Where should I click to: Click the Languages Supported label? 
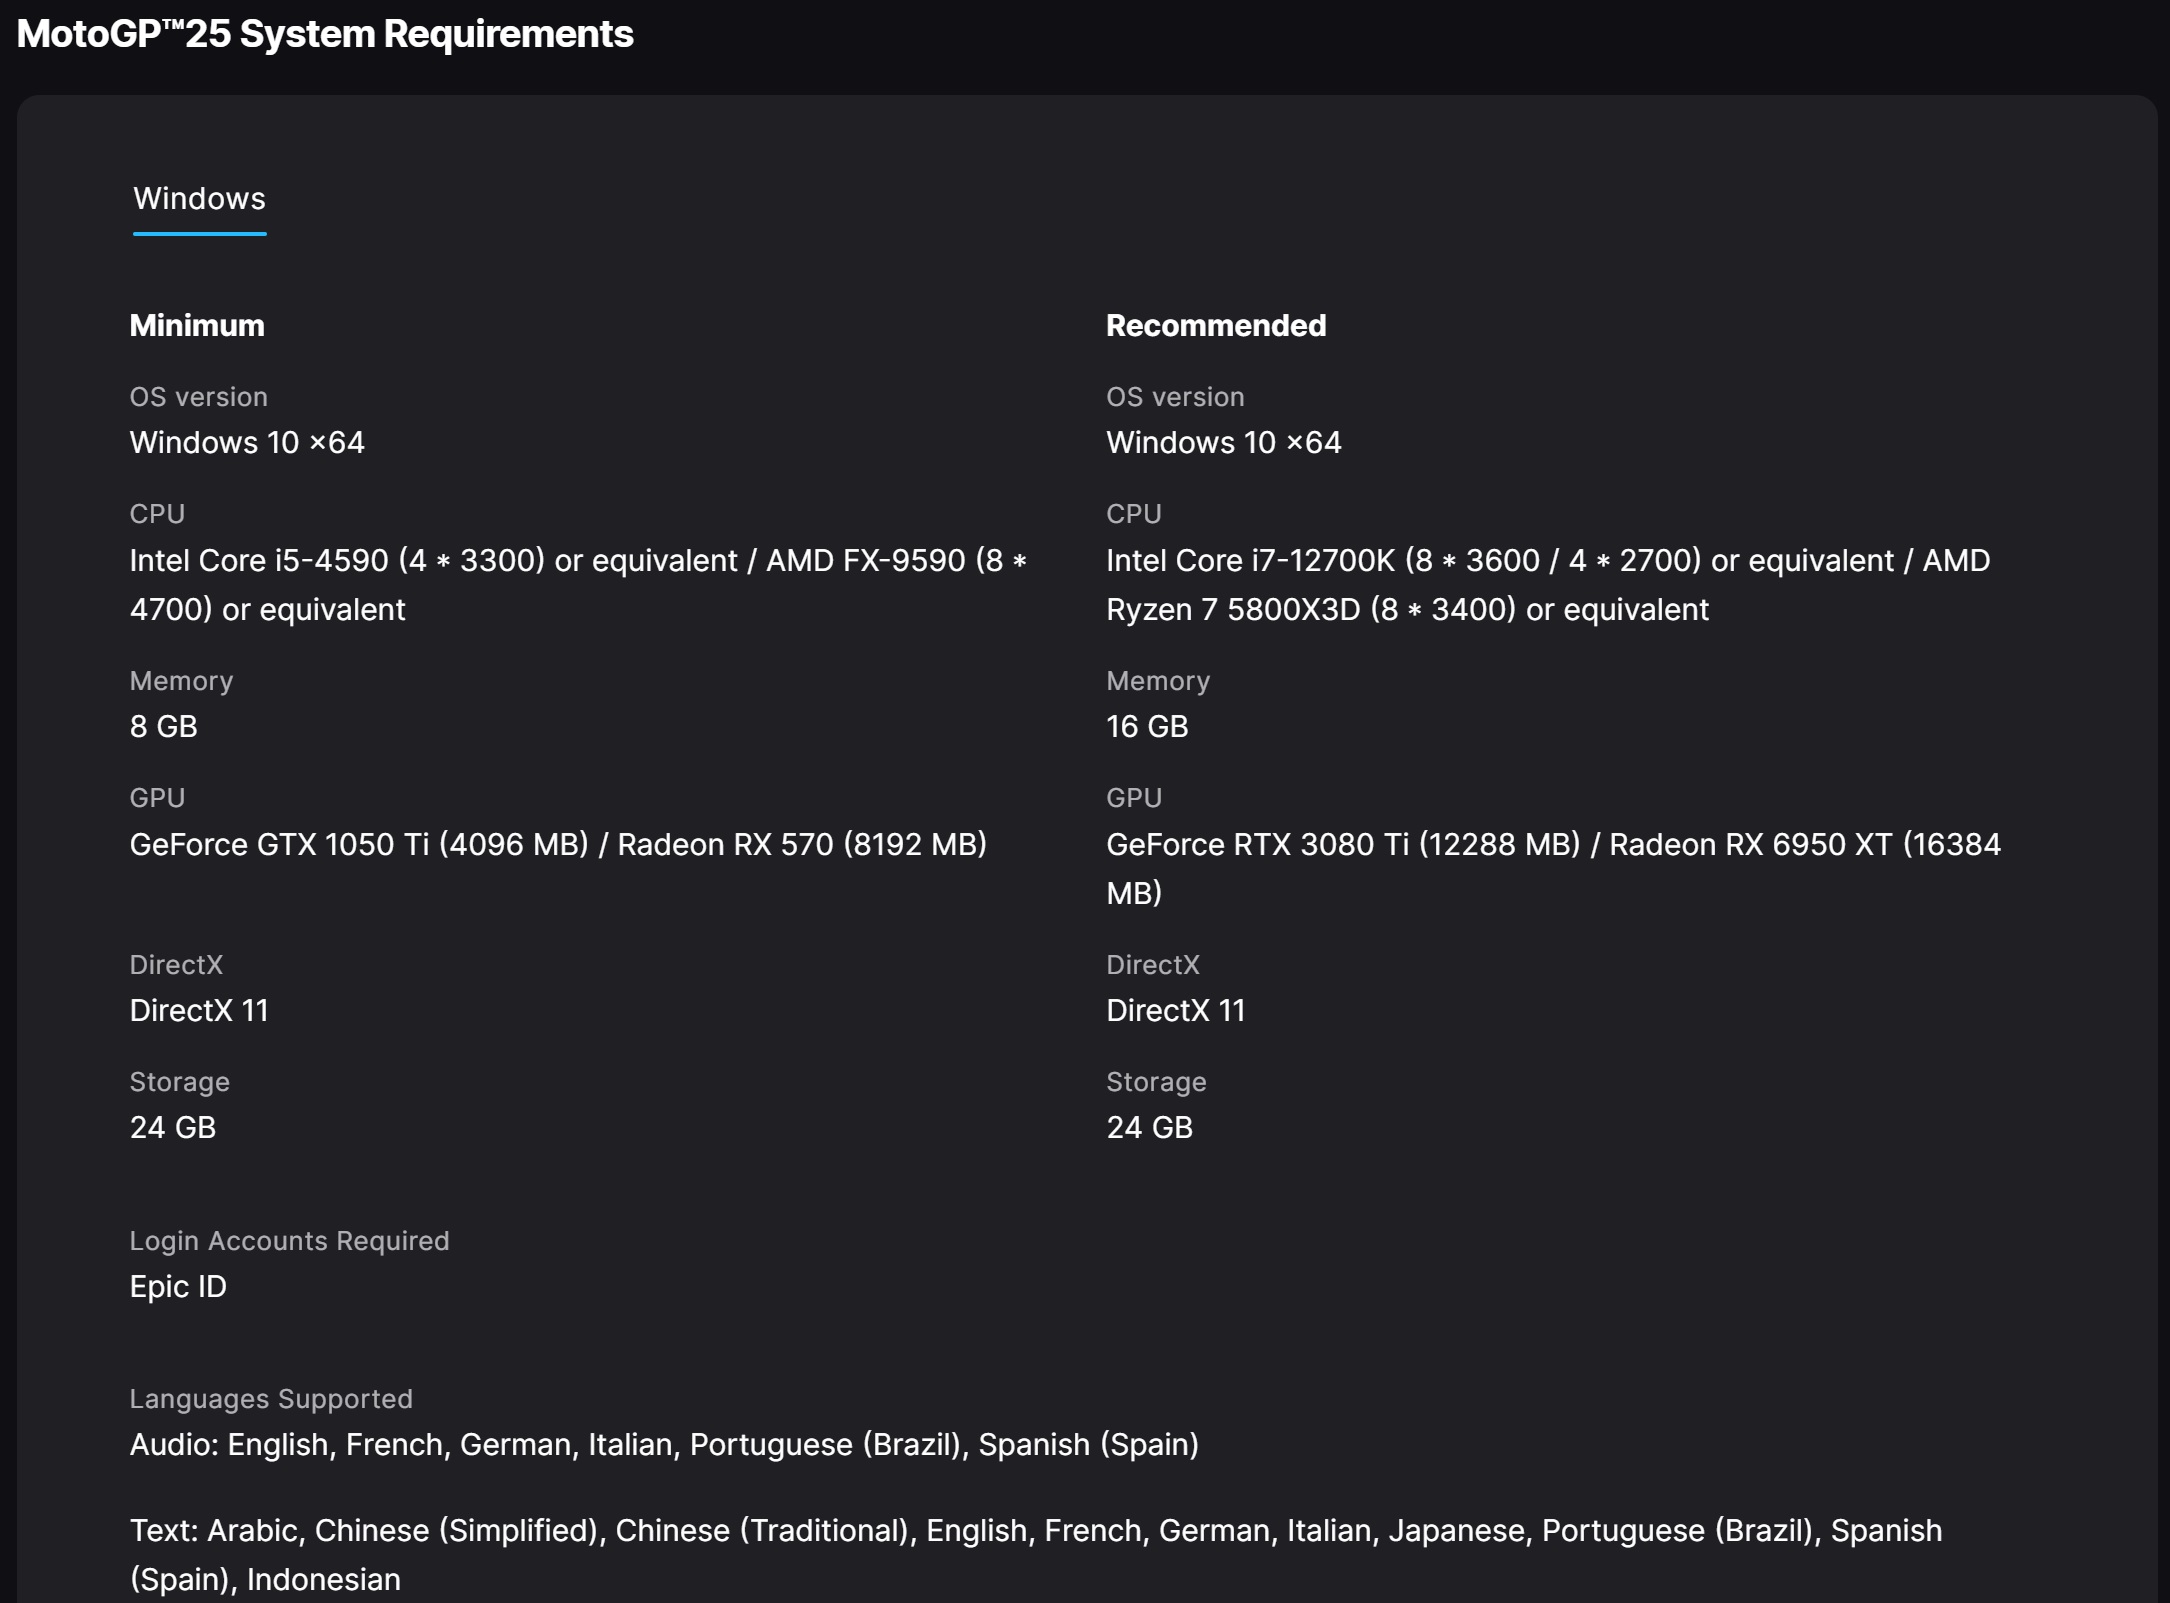[271, 1398]
